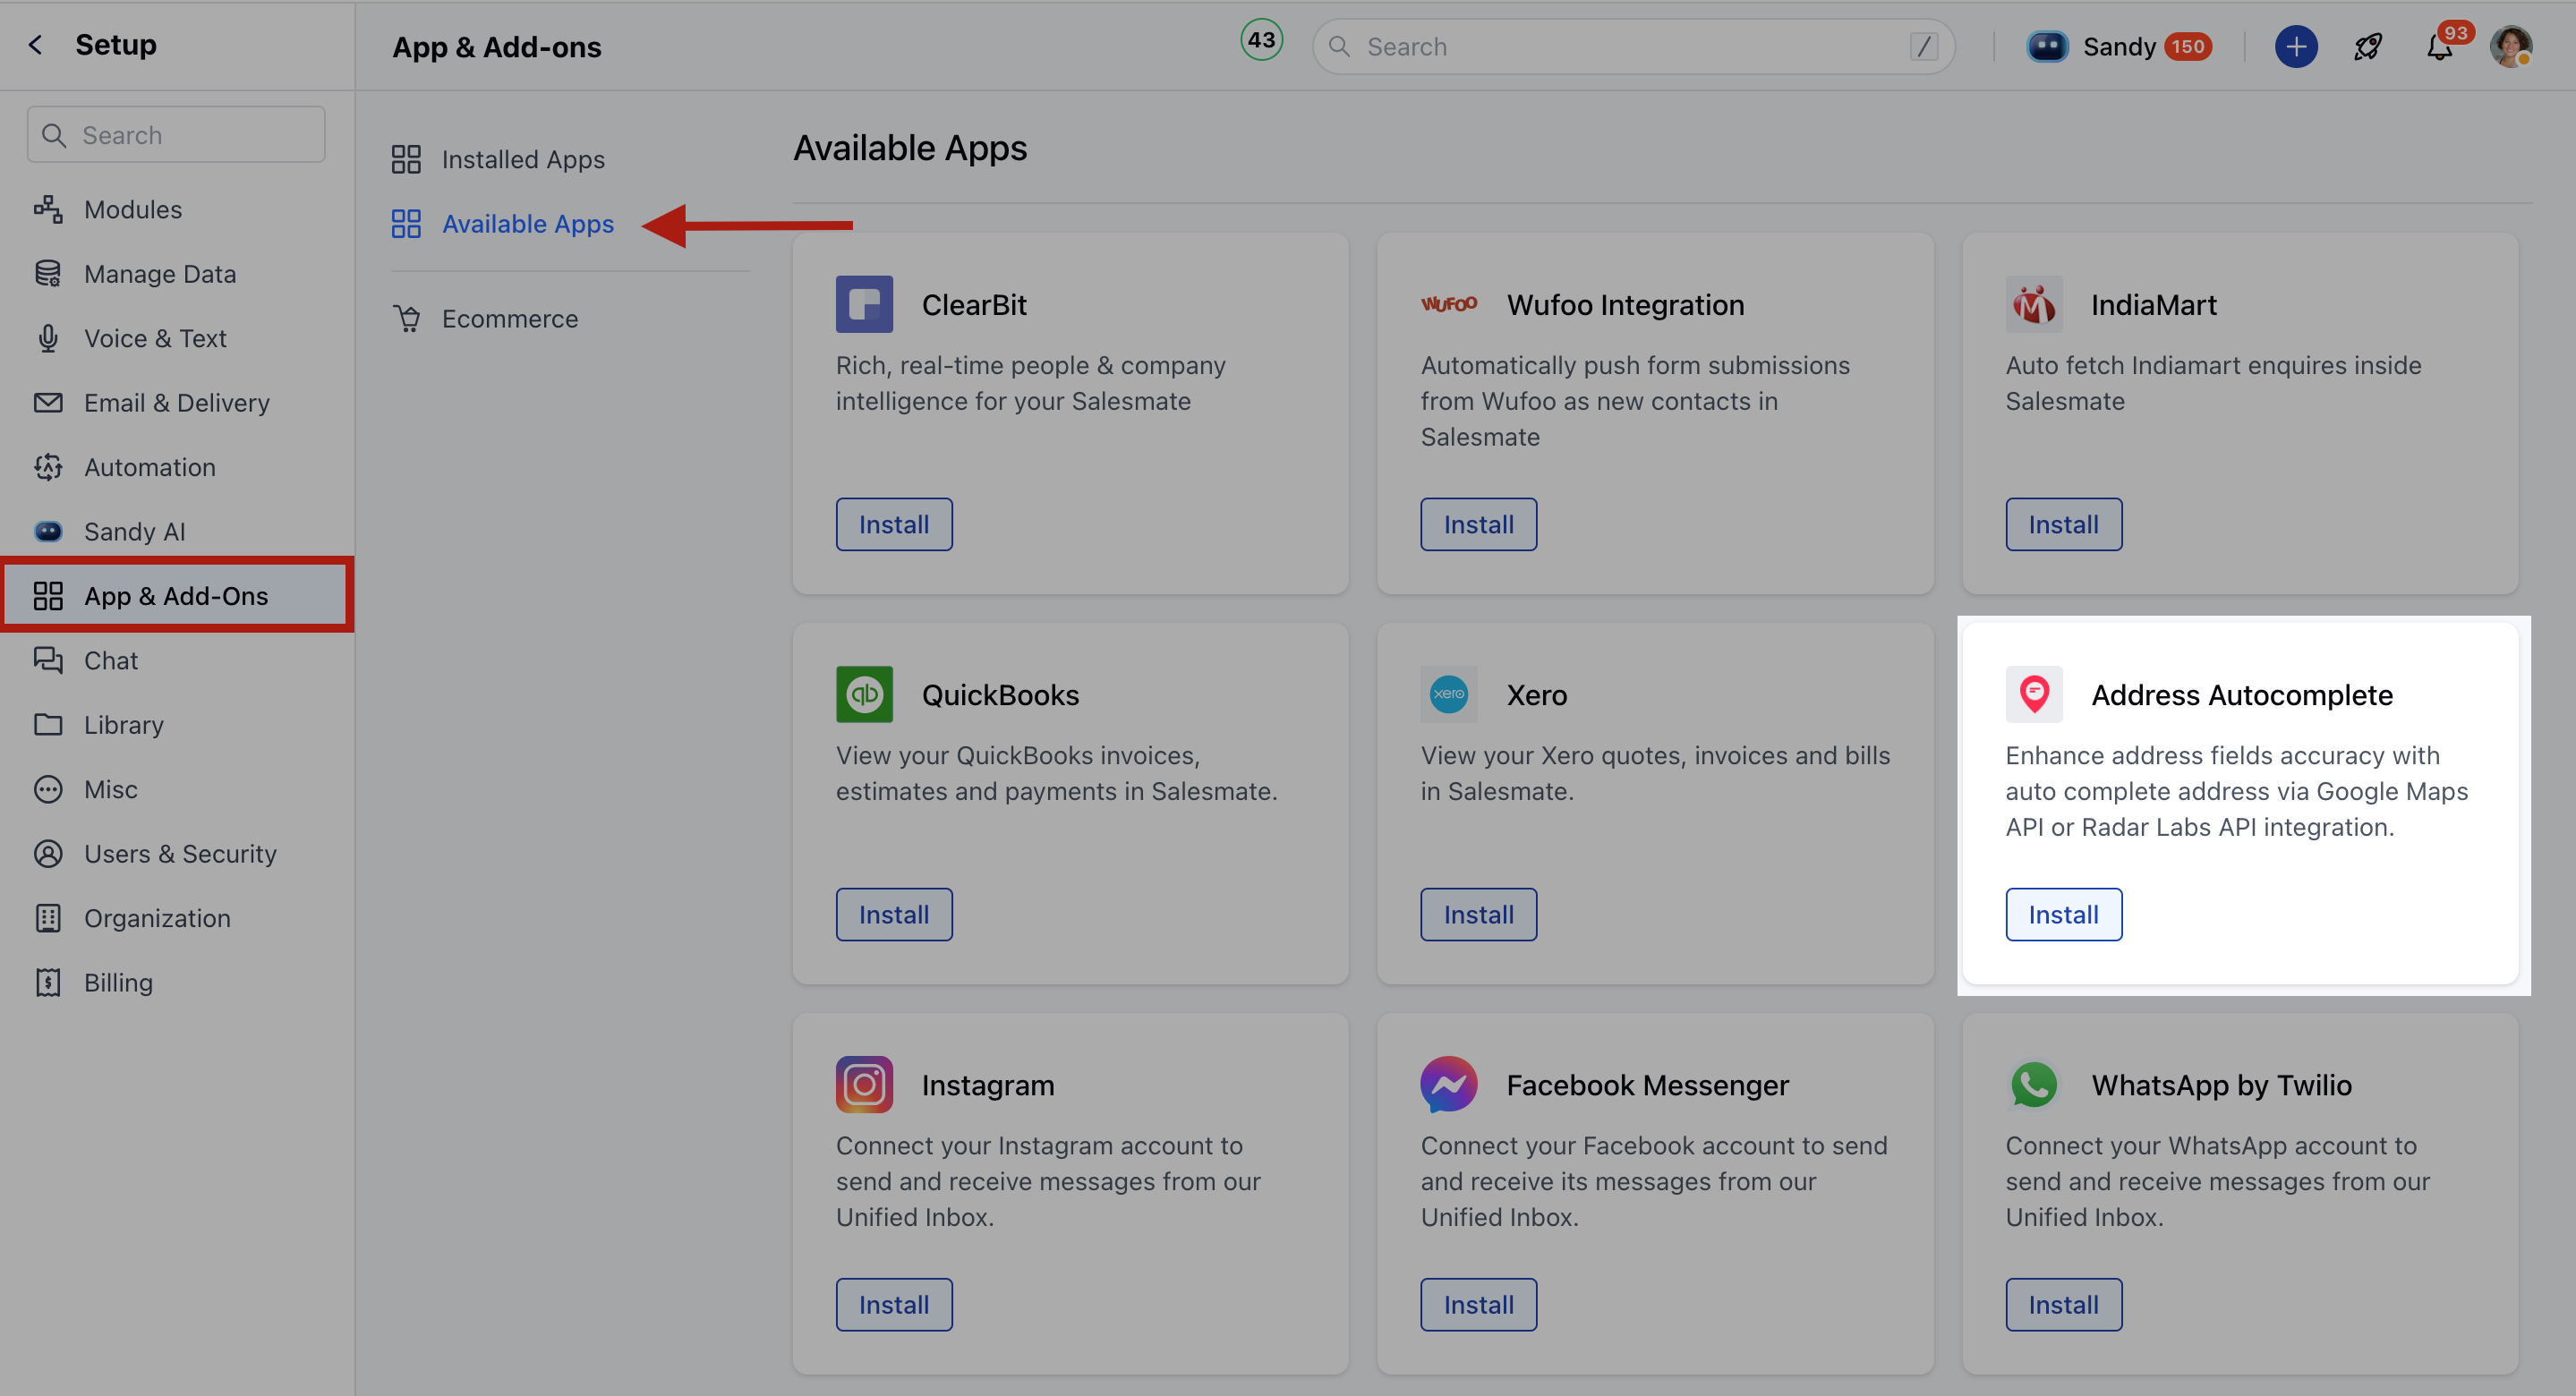The width and height of the screenshot is (2576, 1396).
Task: Click the Address Autocomplete pin icon
Action: pos(2034,694)
